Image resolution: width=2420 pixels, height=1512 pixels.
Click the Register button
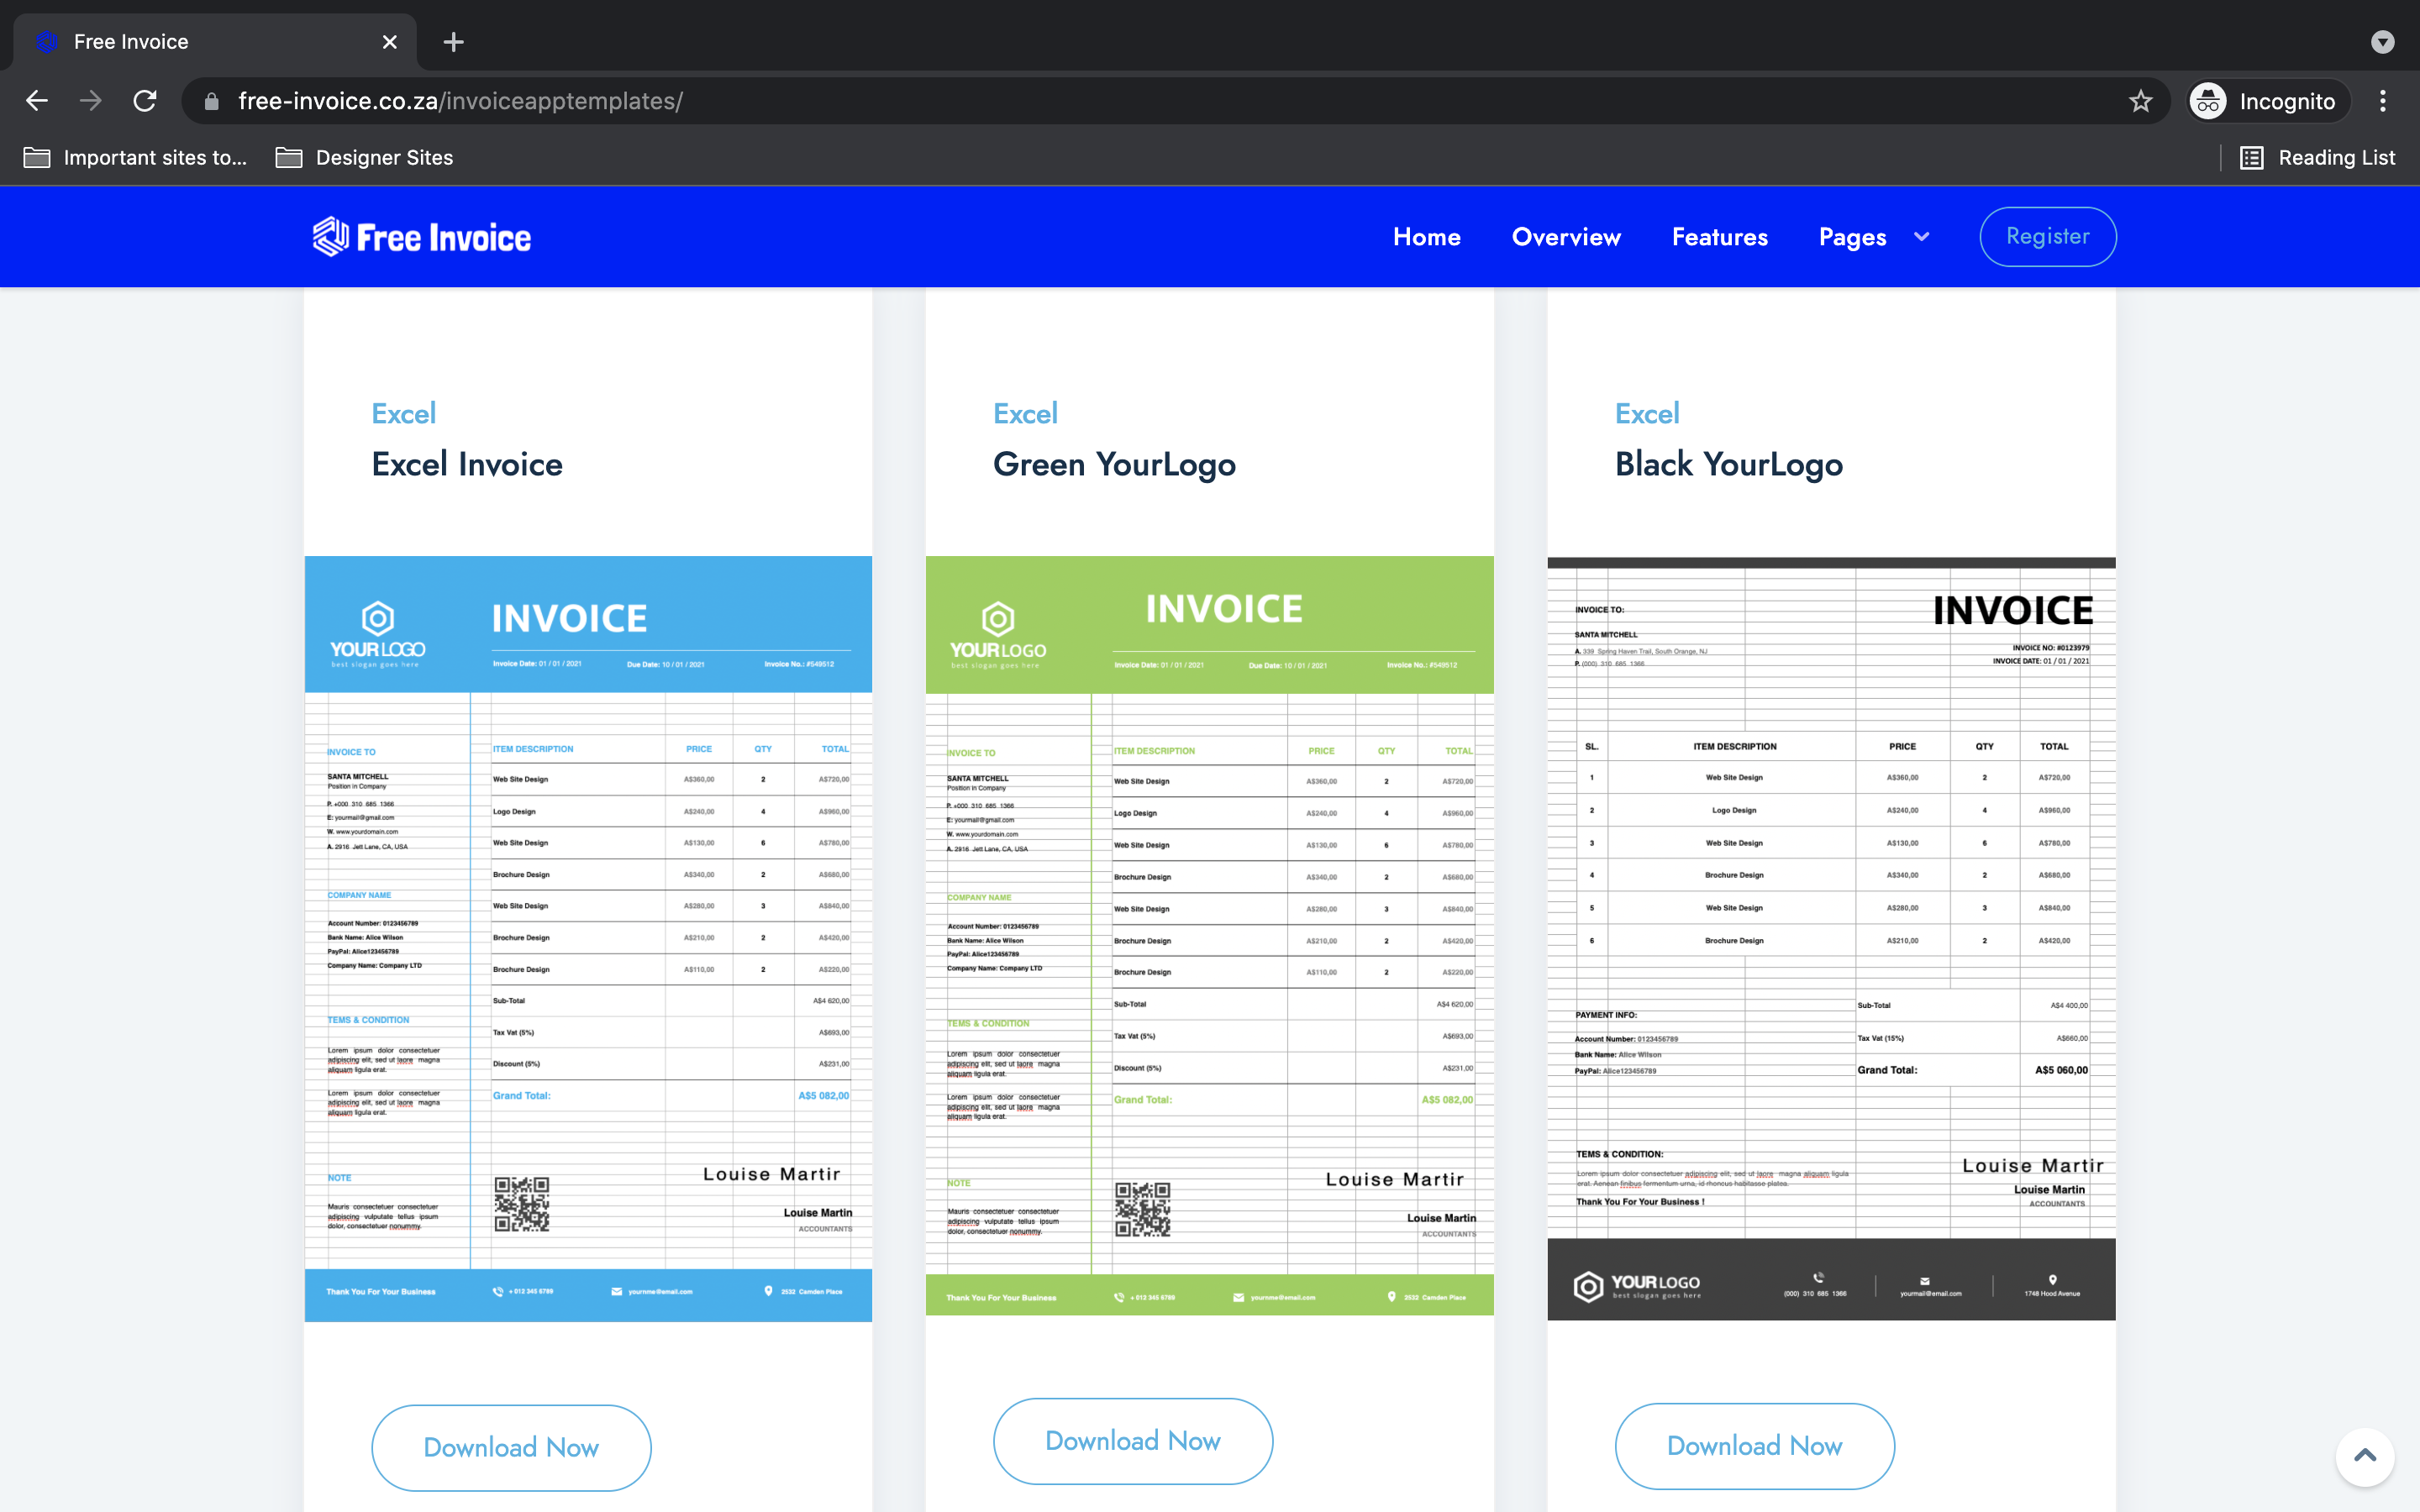click(x=2047, y=236)
